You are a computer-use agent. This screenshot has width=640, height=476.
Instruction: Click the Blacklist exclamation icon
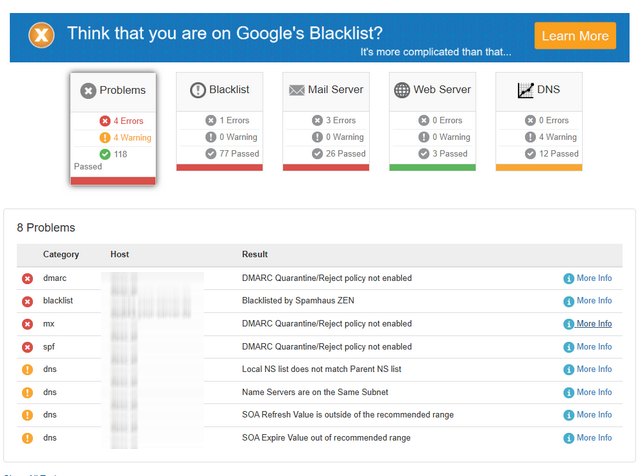pos(197,90)
